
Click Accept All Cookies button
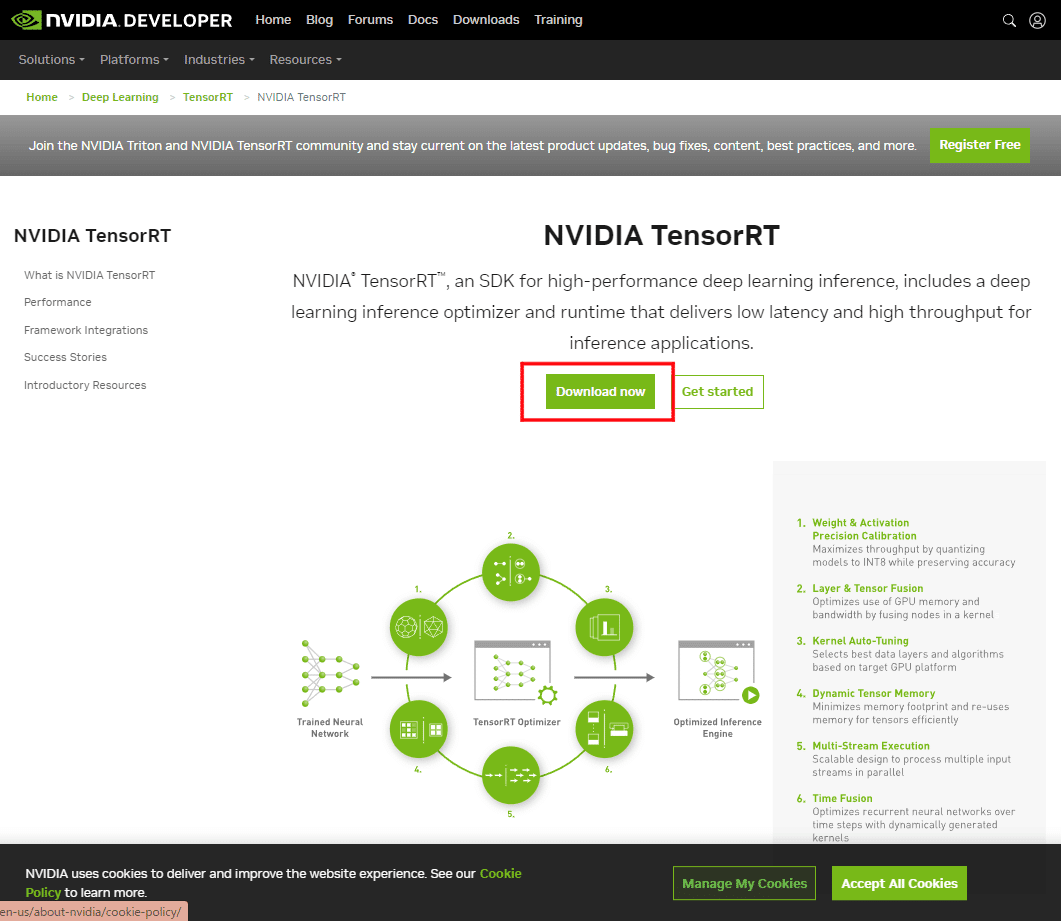pos(899,883)
